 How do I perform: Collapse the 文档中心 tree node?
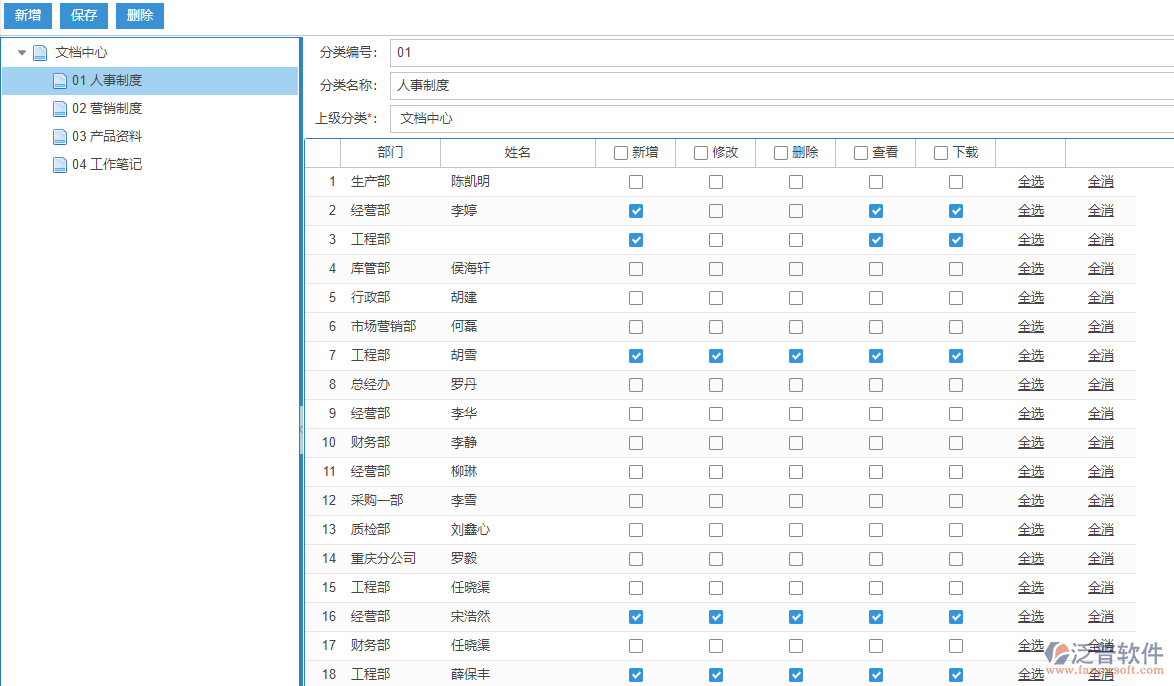point(21,51)
